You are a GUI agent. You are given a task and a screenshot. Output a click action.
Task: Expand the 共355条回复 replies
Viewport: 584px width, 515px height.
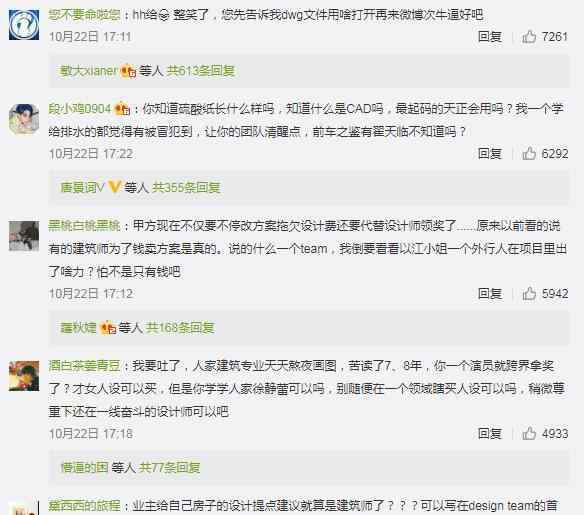(186, 187)
